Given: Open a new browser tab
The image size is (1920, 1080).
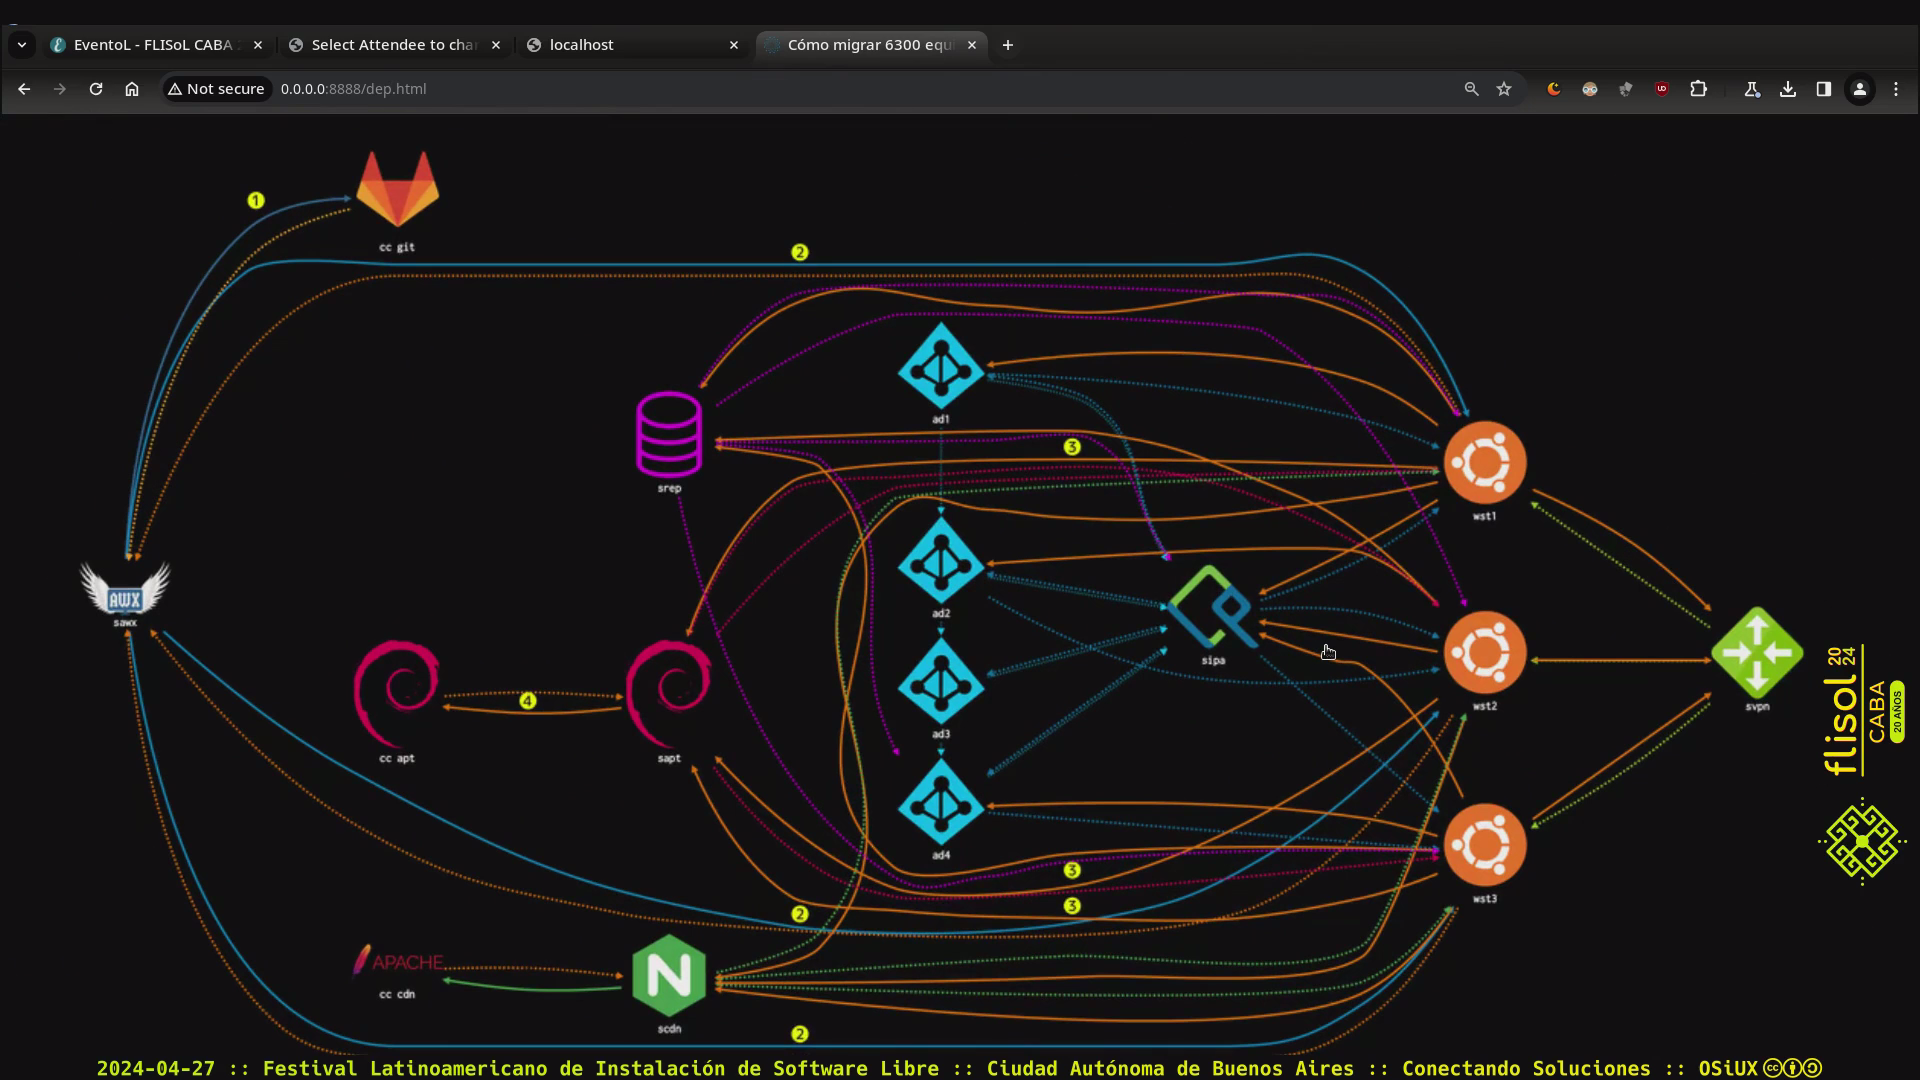Looking at the screenshot, I should (x=1008, y=45).
